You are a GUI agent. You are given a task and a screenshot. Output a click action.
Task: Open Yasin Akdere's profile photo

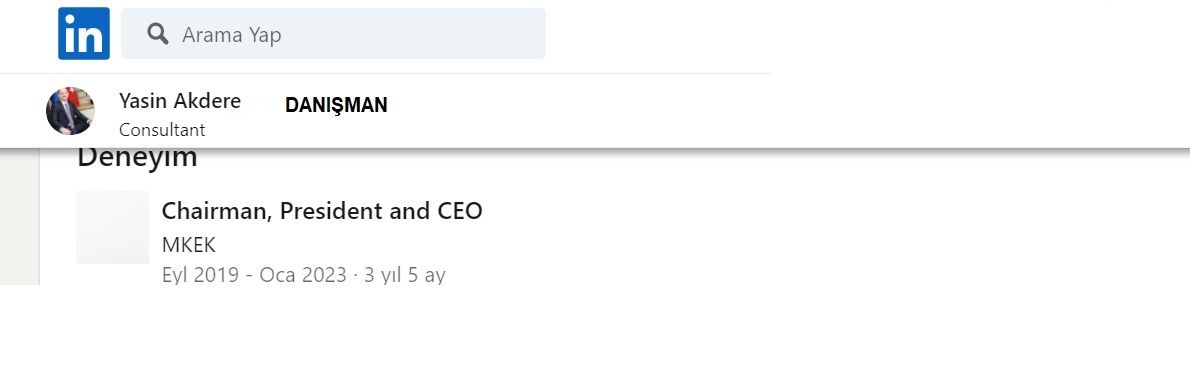click(71, 111)
